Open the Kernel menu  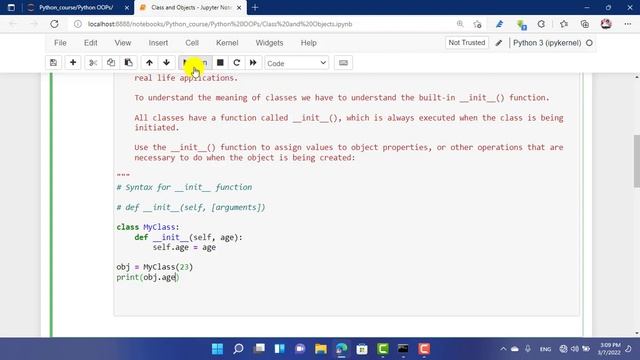pos(227,43)
